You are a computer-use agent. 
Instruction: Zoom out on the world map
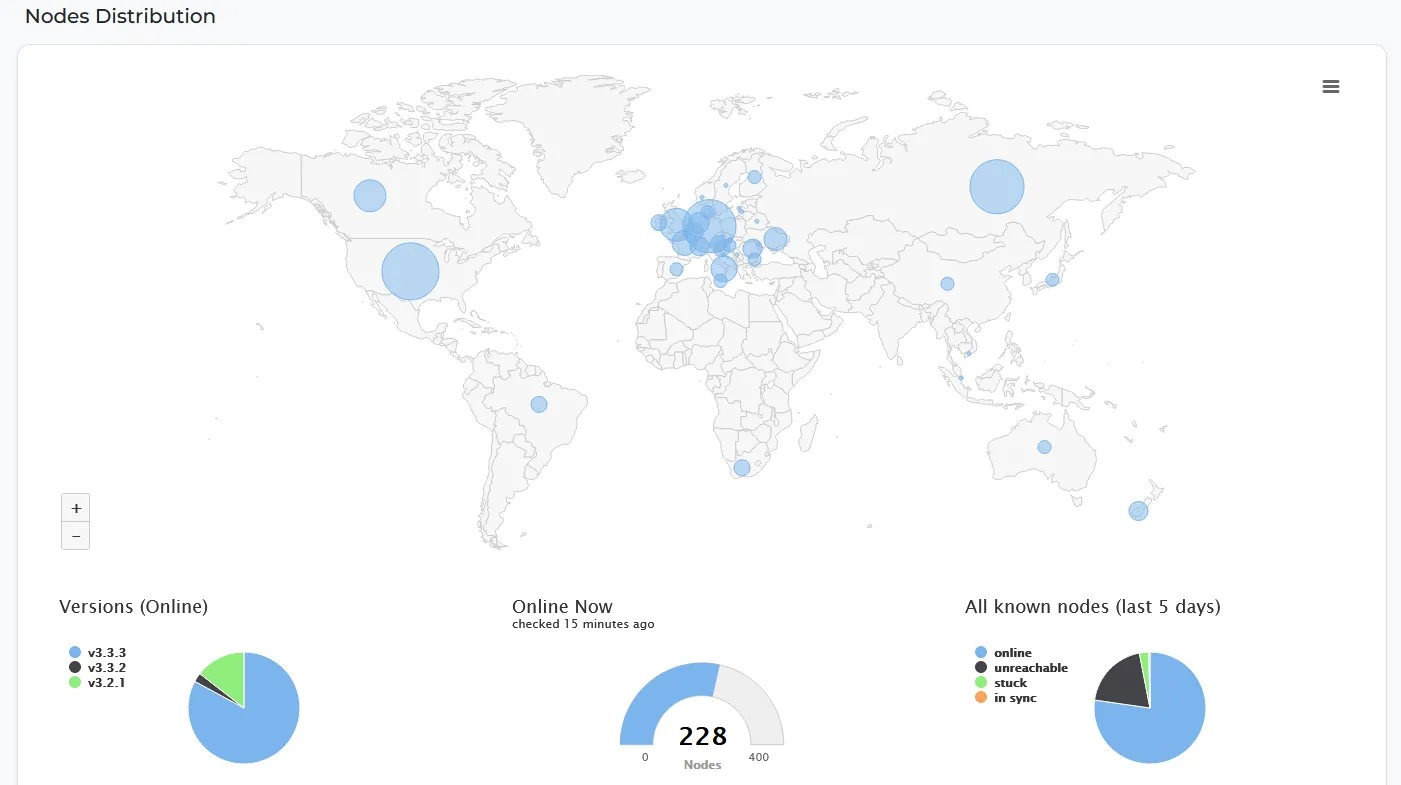point(76,536)
